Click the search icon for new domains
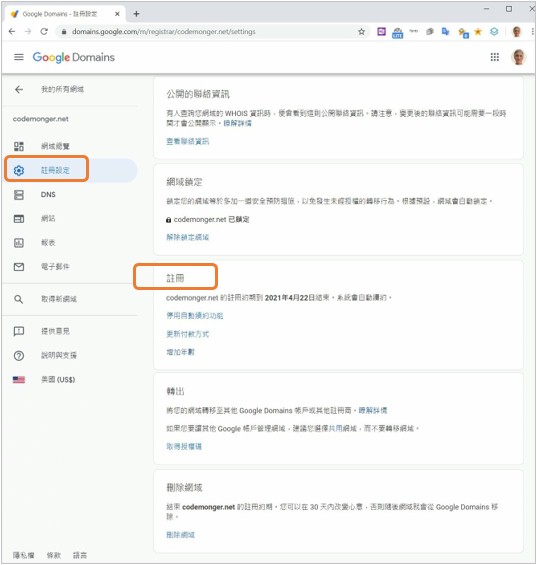The width and height of the screenshot is (537, 565). [19, 299]
